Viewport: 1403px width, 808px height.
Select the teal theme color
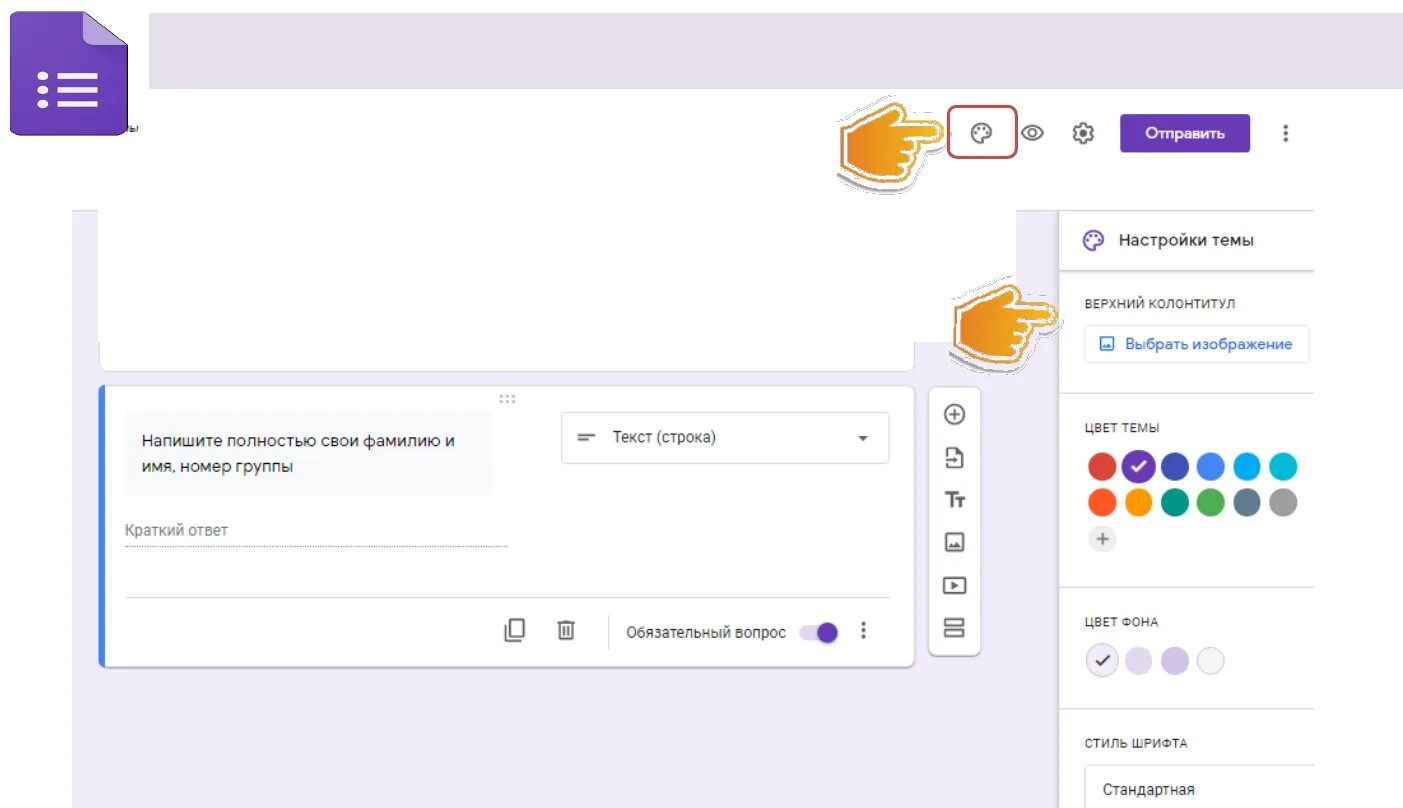click(1175, 502)
